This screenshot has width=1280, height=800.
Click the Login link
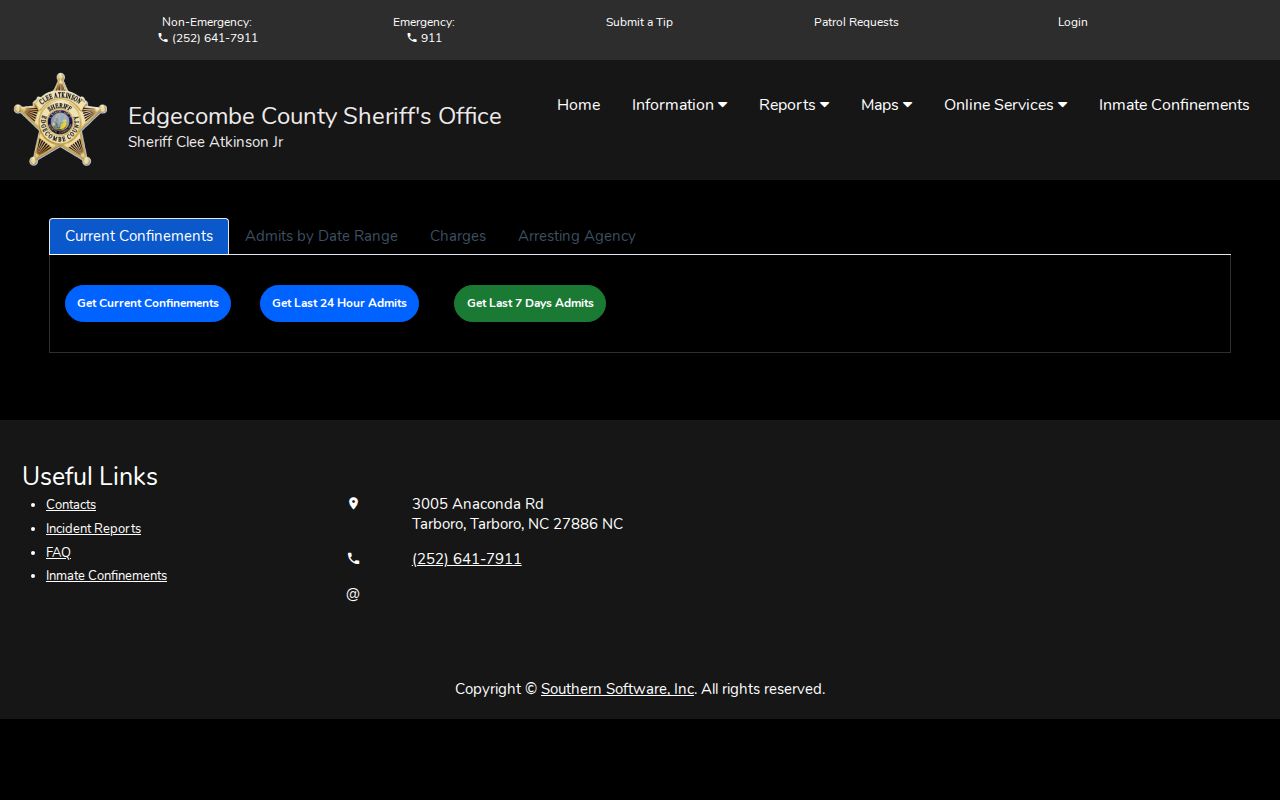point(1073,22)
